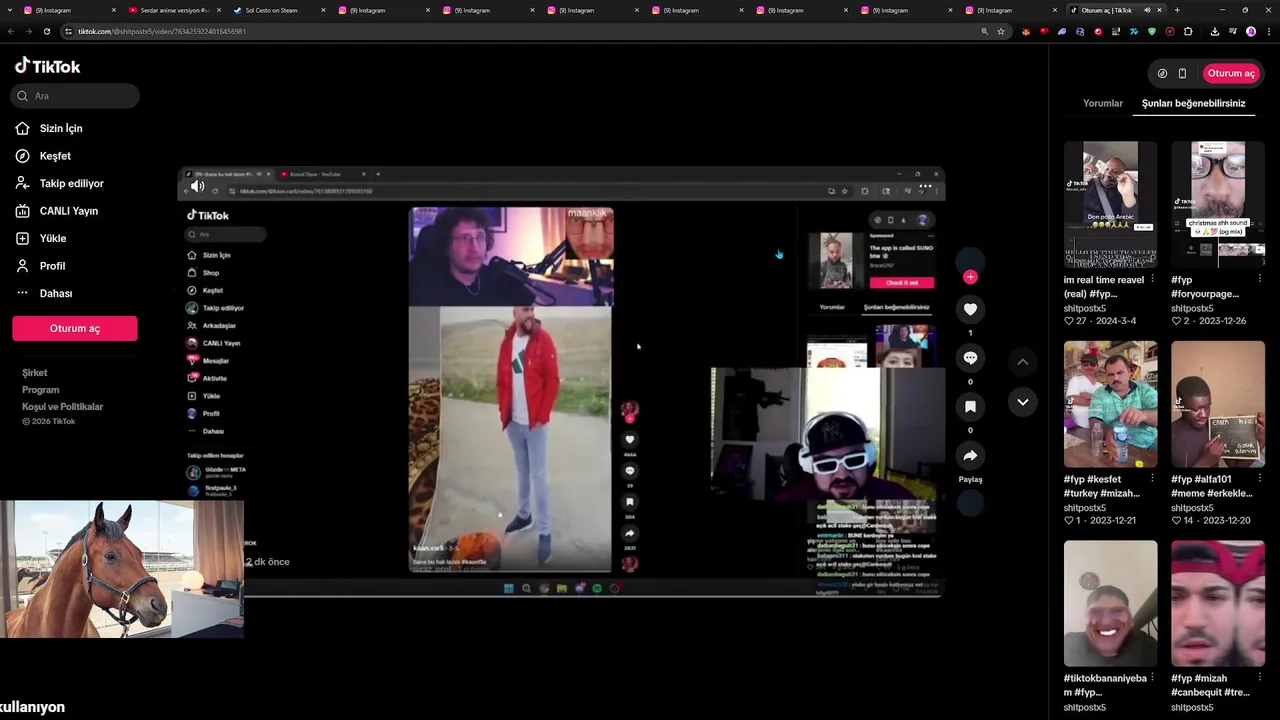Open the TikTok logo home link

(x=48, y=66)
